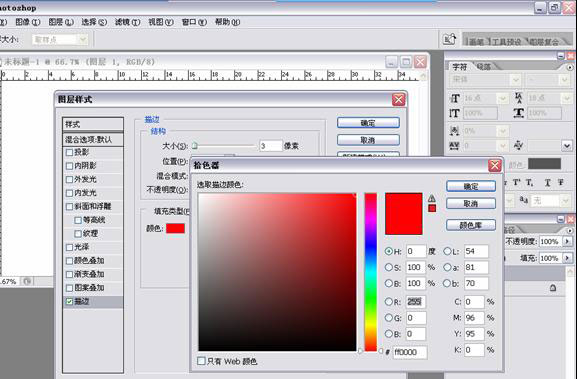
Task: Check the 只有 Web 颜色 checkbox
Action: (201, 361)
